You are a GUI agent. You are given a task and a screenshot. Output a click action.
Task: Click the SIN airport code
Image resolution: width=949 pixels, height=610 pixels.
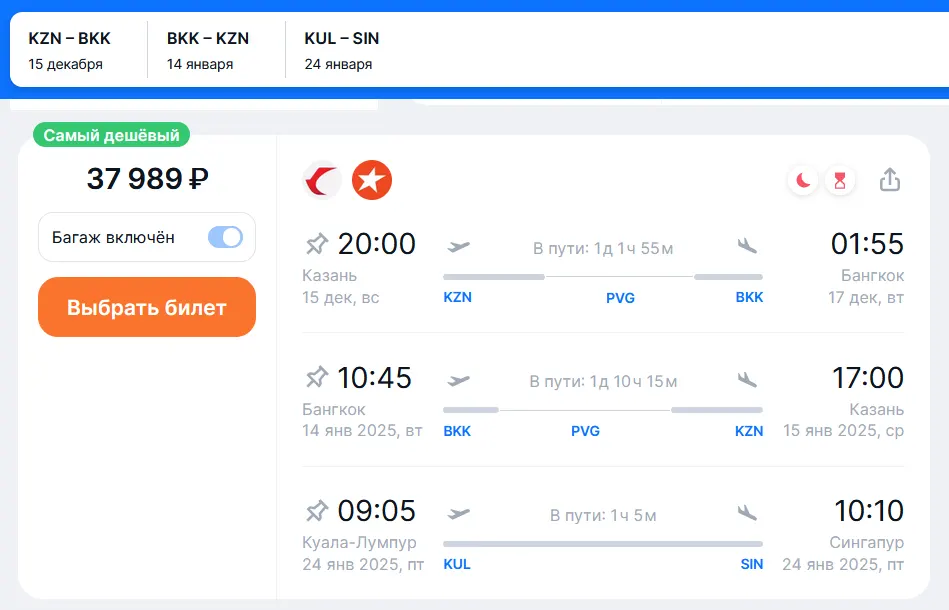[x=751, y=565]
